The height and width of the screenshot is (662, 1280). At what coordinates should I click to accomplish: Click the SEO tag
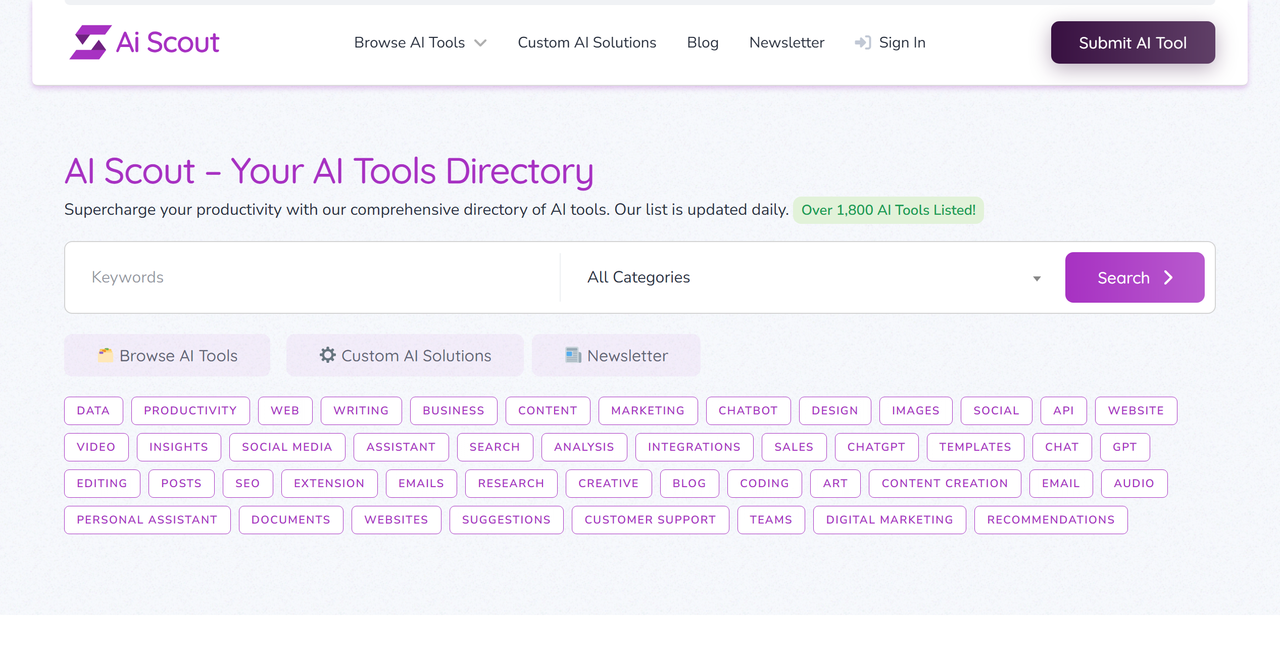247,483
